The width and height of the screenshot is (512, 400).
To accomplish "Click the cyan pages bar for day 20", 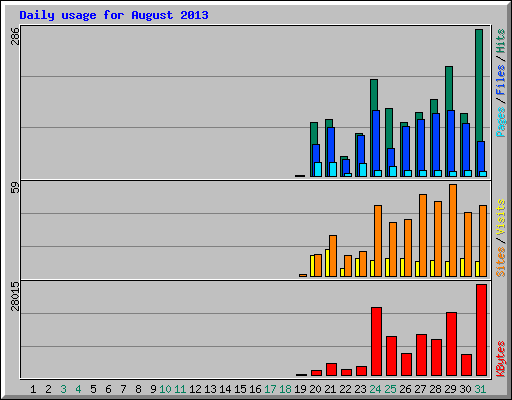I will click(318, 169).
